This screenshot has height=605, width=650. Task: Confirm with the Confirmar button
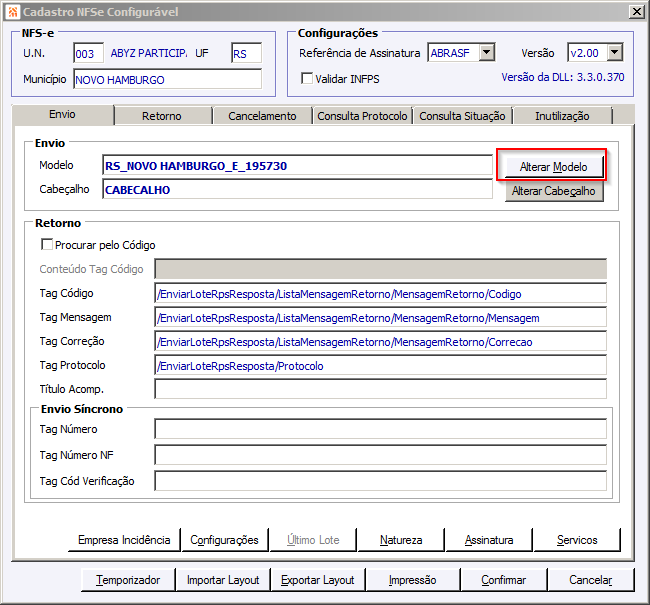coord(504,580)
